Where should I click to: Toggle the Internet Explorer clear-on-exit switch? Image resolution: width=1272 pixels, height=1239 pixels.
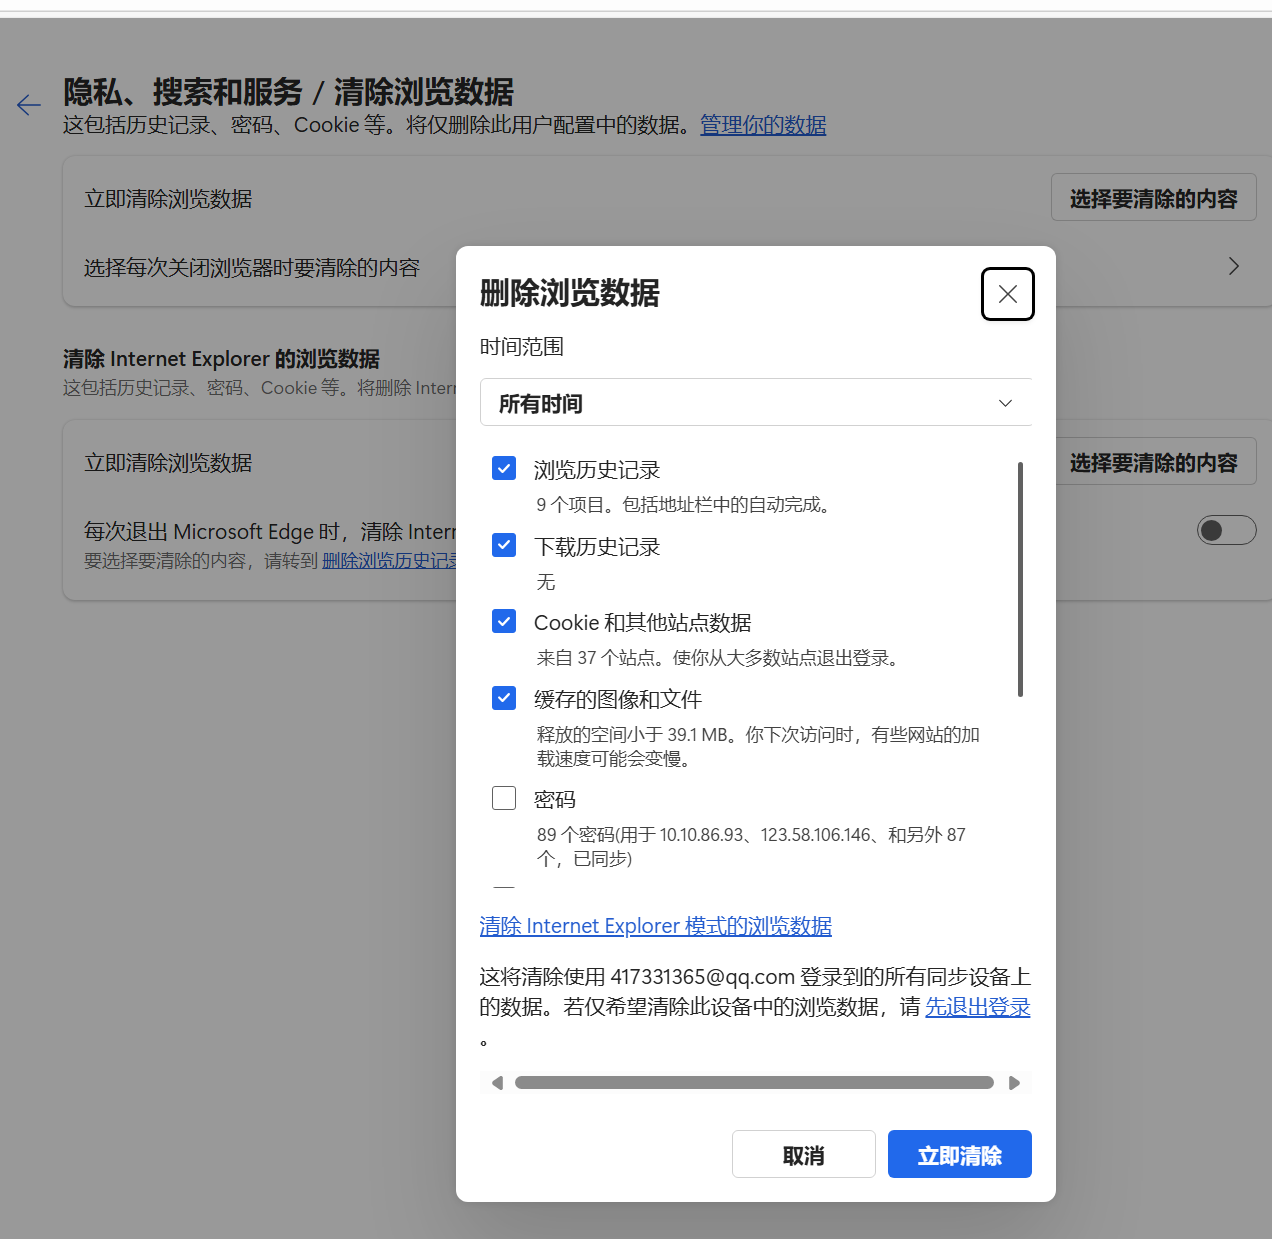[x=1226, y=530]
